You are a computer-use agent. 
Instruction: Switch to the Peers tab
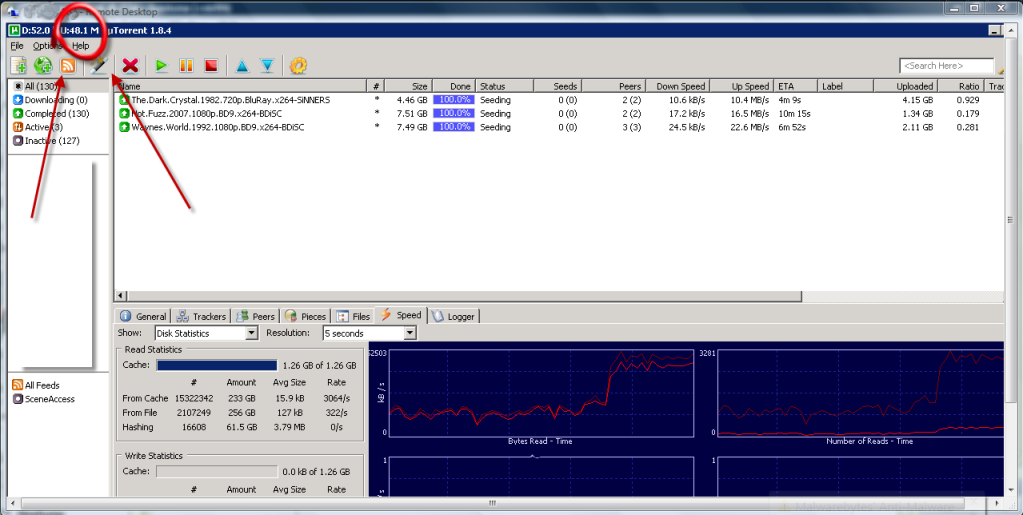coord(256,316)
